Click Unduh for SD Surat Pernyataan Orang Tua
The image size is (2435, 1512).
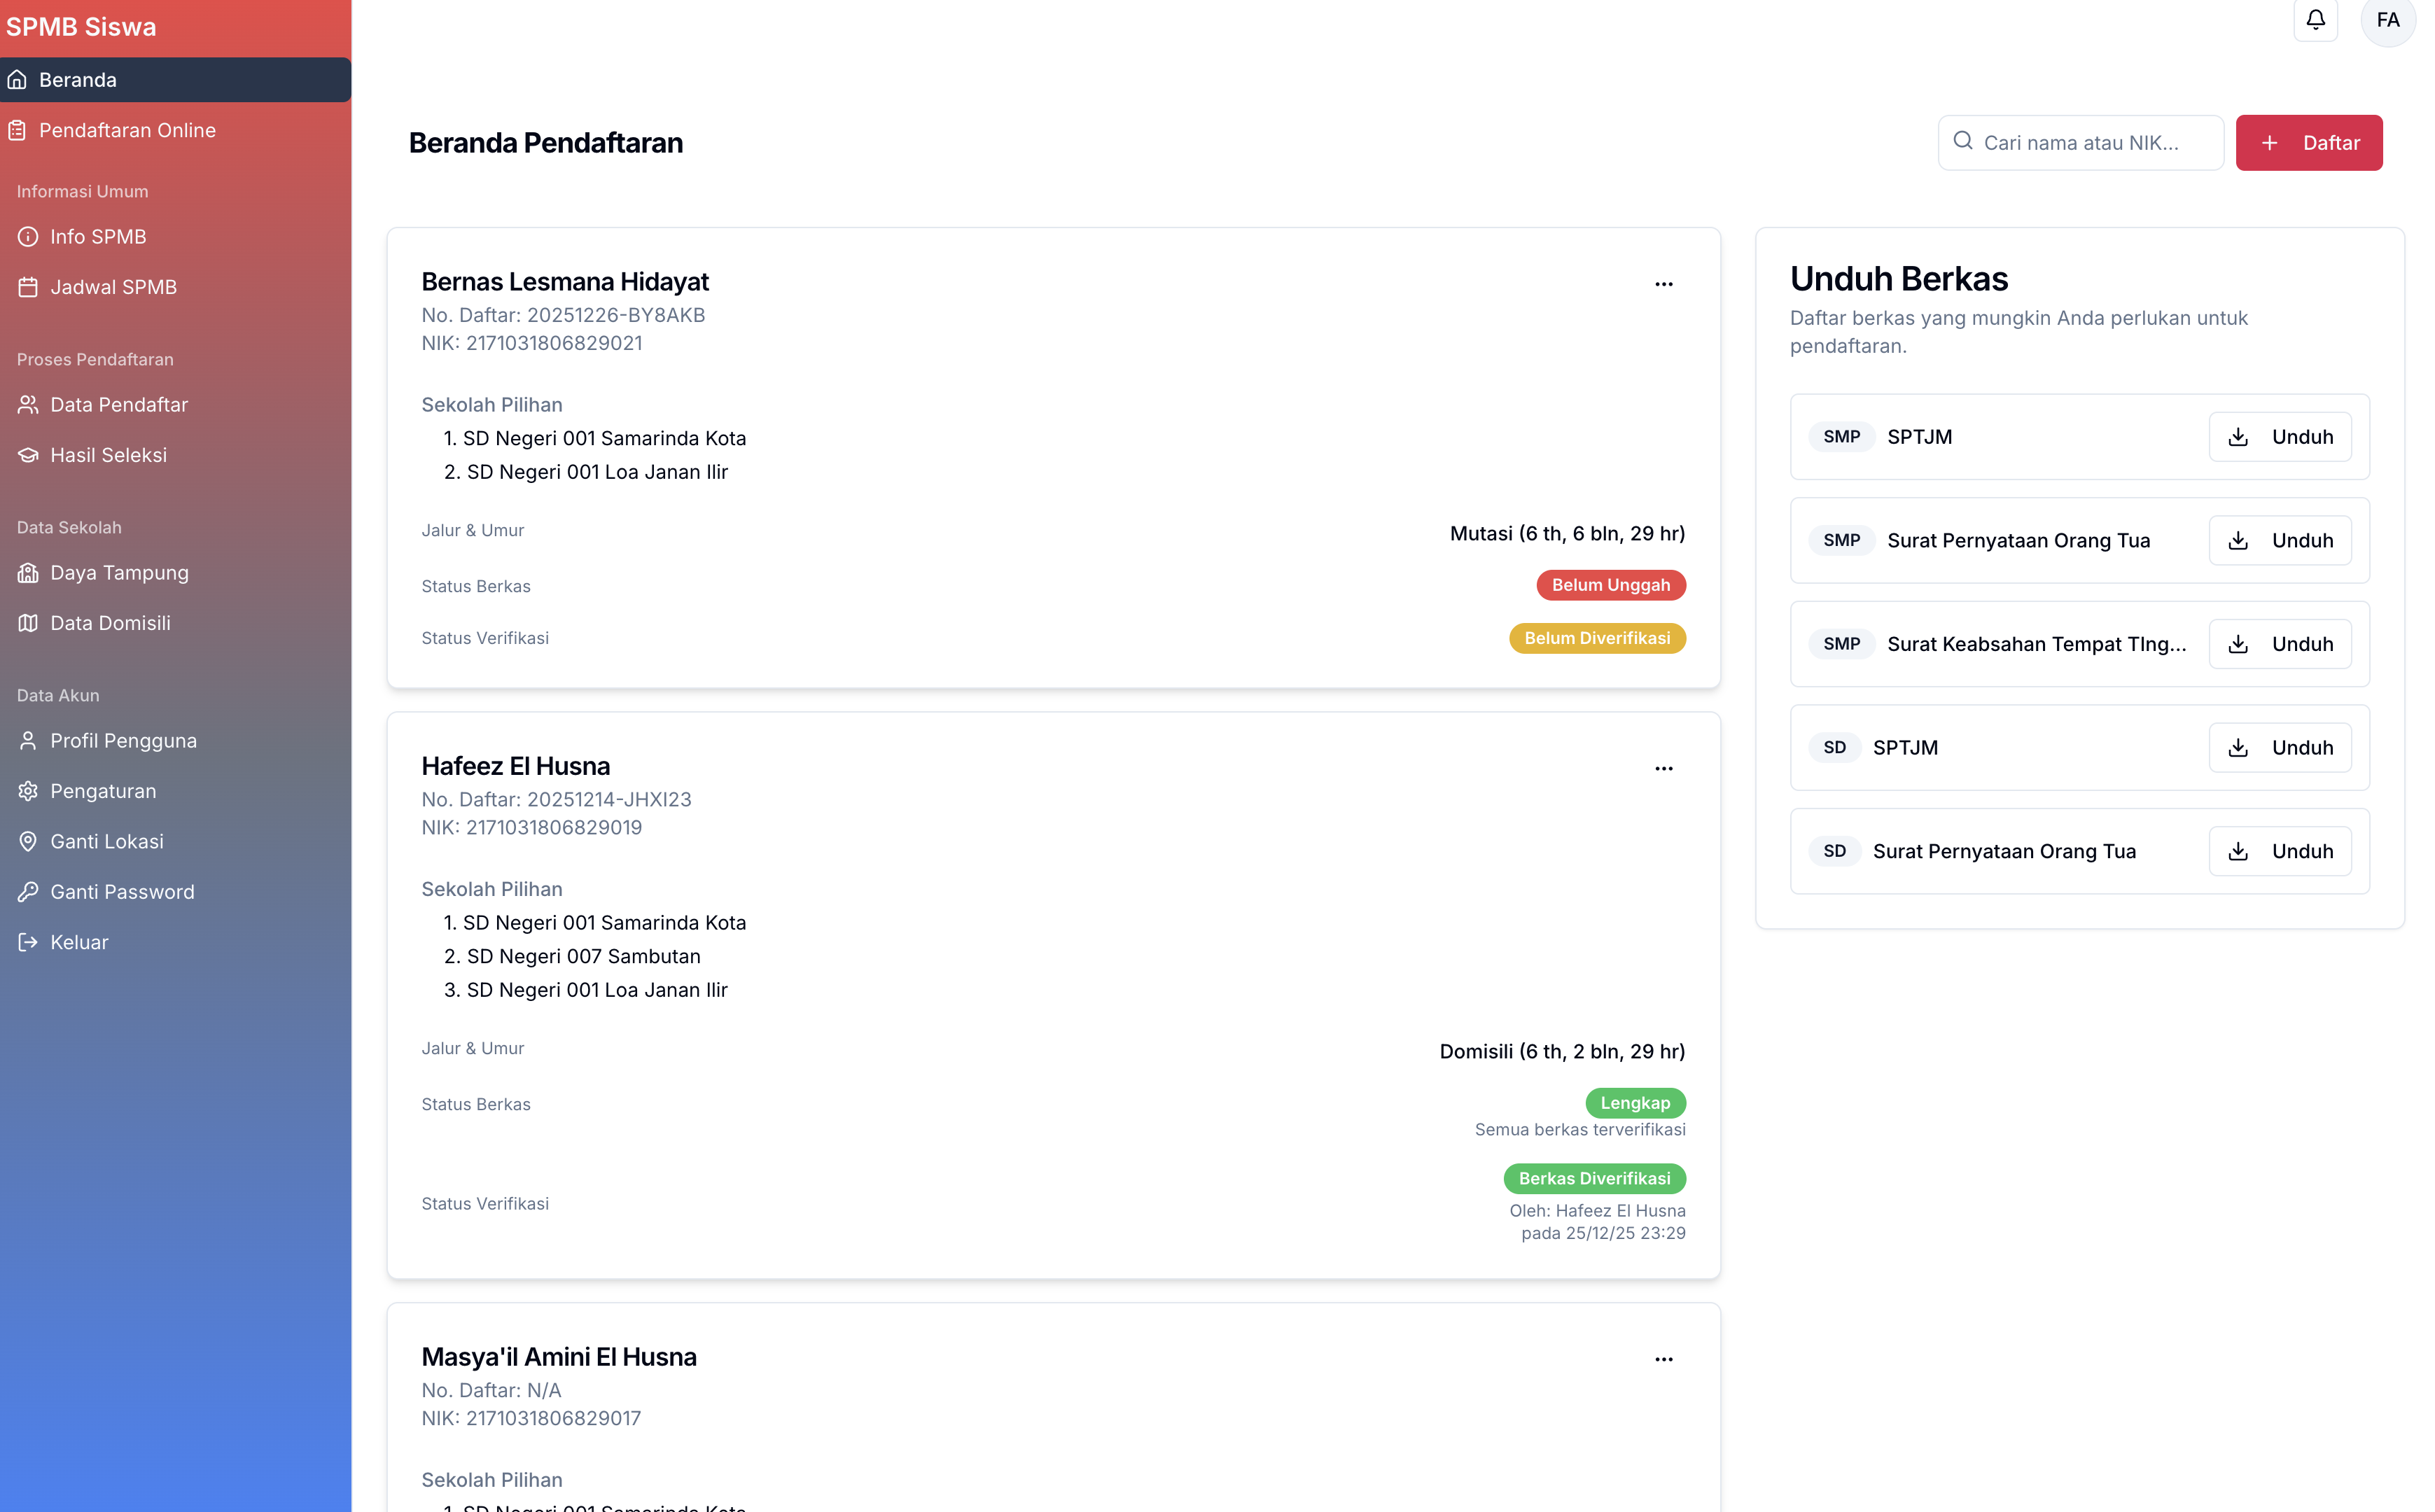2279,851
